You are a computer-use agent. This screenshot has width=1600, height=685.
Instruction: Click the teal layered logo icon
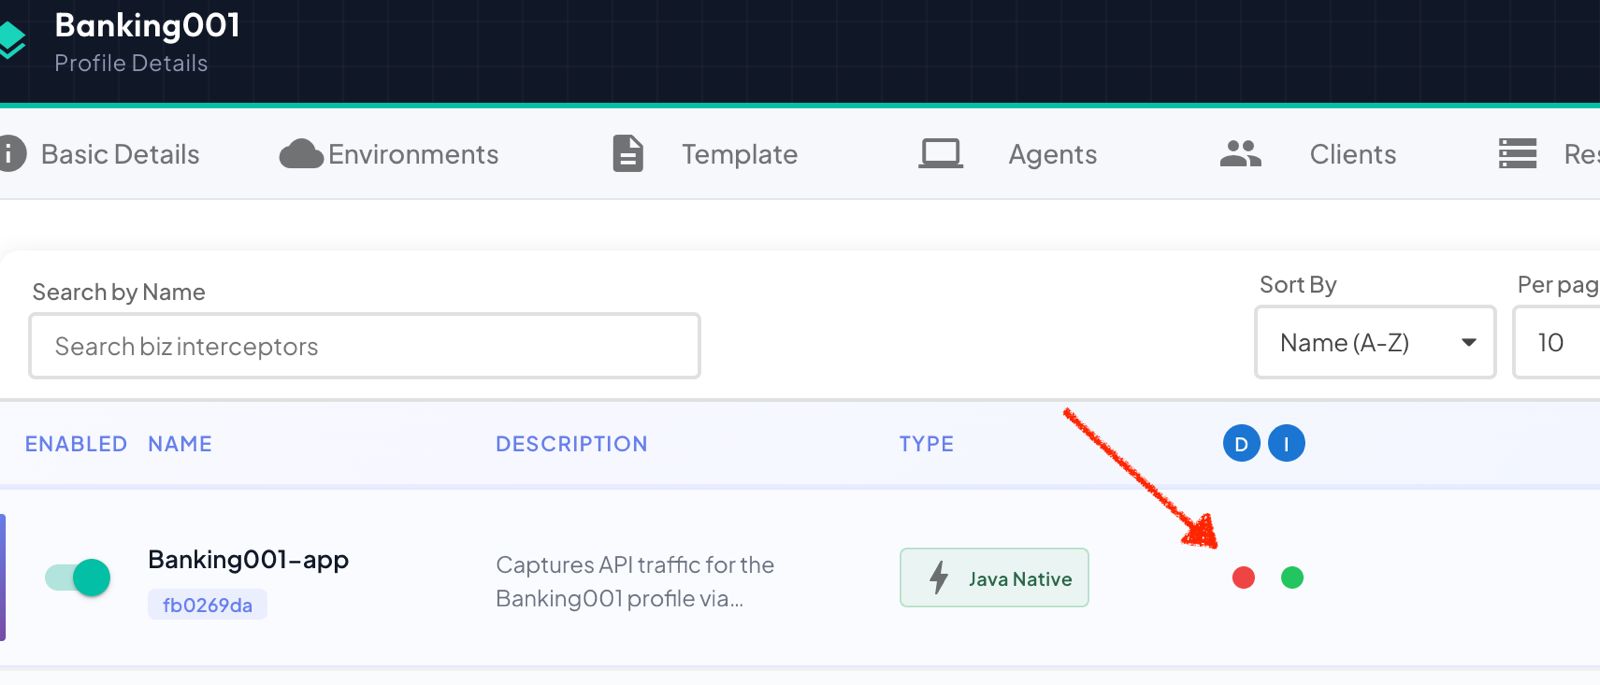tap(11, 40)
